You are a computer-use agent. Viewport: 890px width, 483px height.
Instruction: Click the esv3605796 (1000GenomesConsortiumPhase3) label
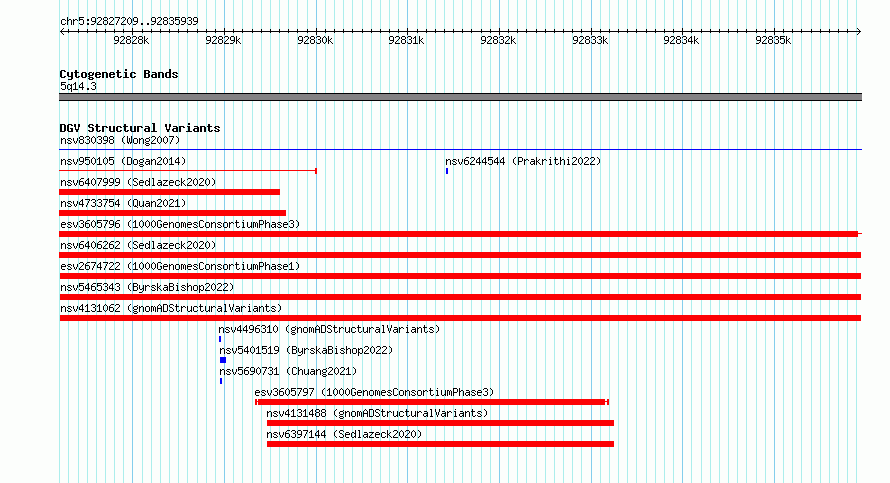[180, 224]
